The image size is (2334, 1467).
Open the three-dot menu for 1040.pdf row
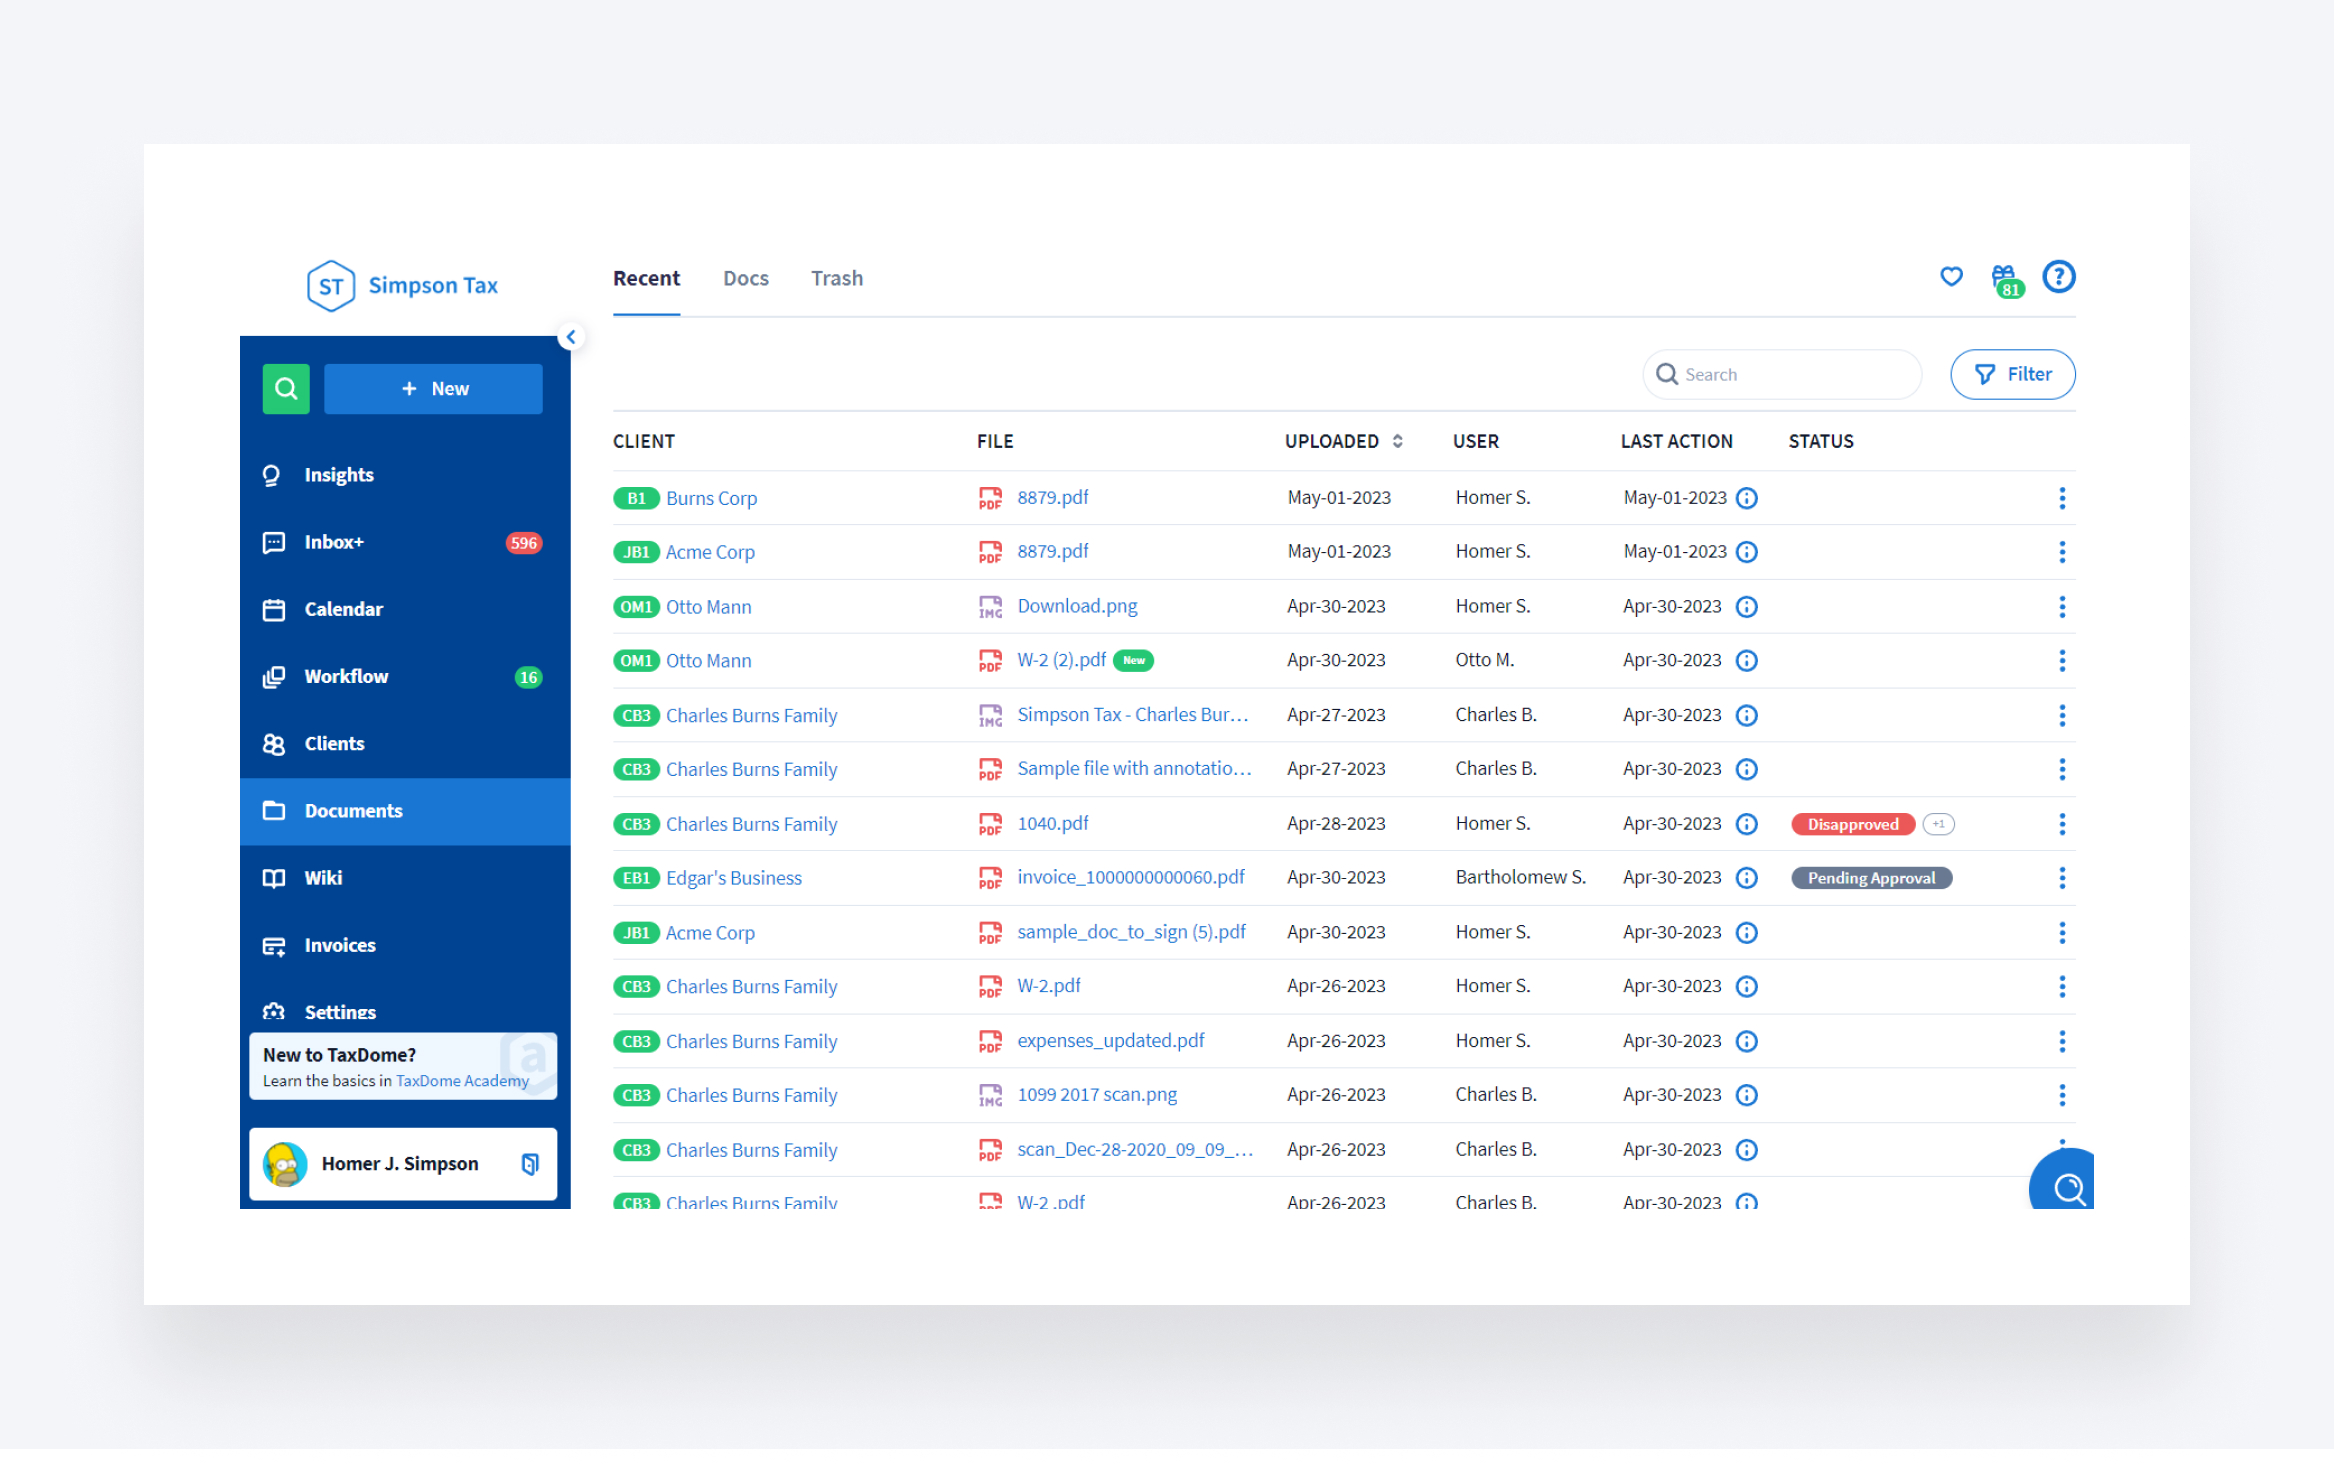coord(2062,823)
